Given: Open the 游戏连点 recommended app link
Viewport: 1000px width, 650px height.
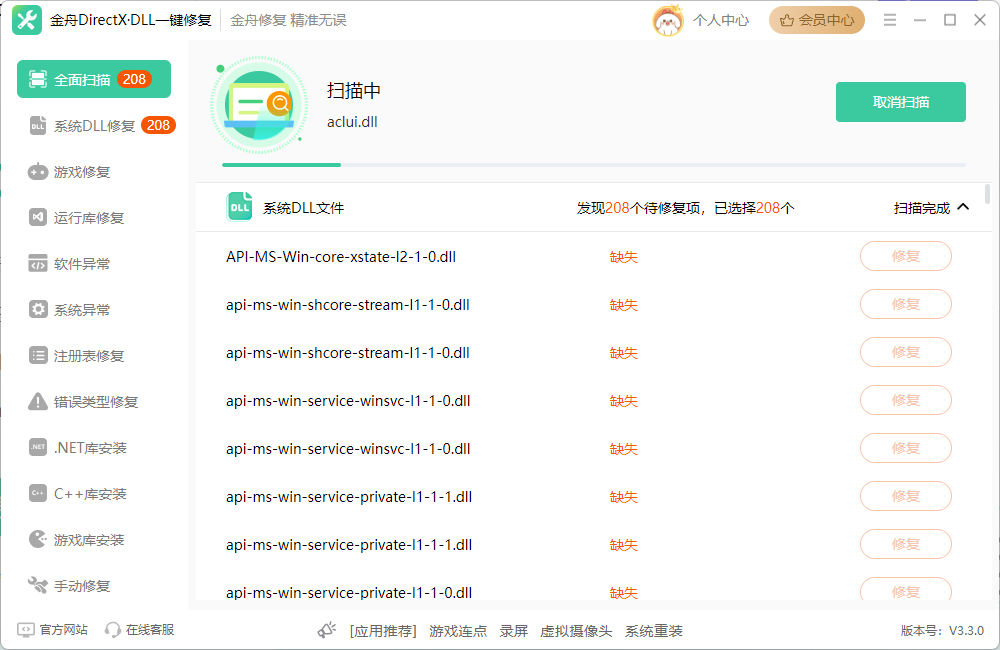Looking at the screenshot, I should tap(458, 631).
